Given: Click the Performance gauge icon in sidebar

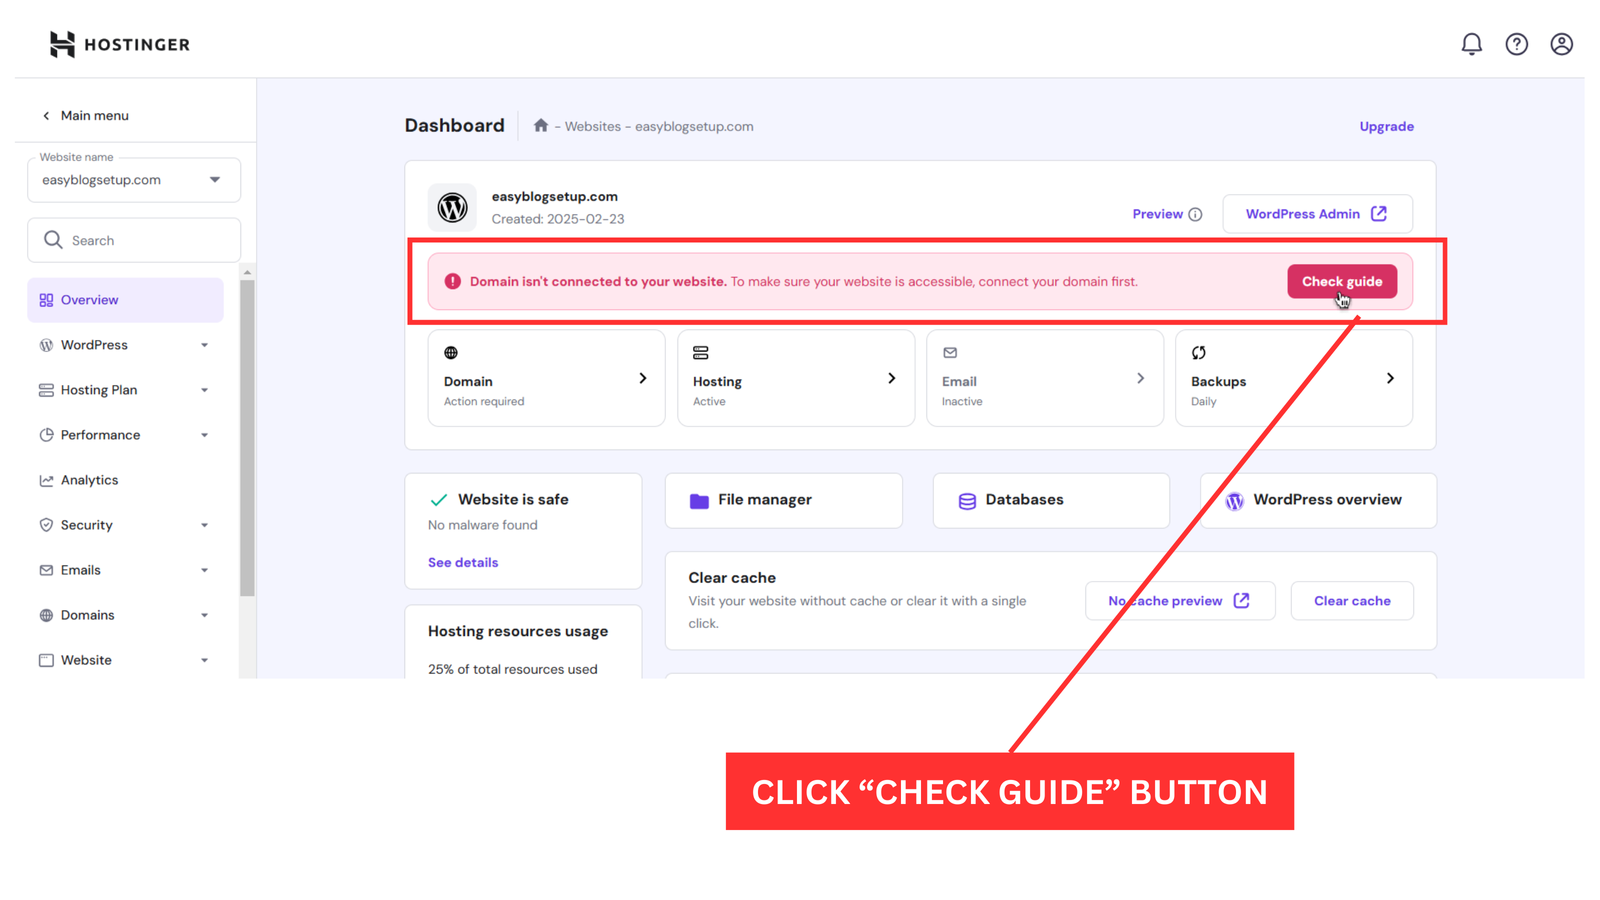Looking at the screenshot, I should (x=46, y=435).
